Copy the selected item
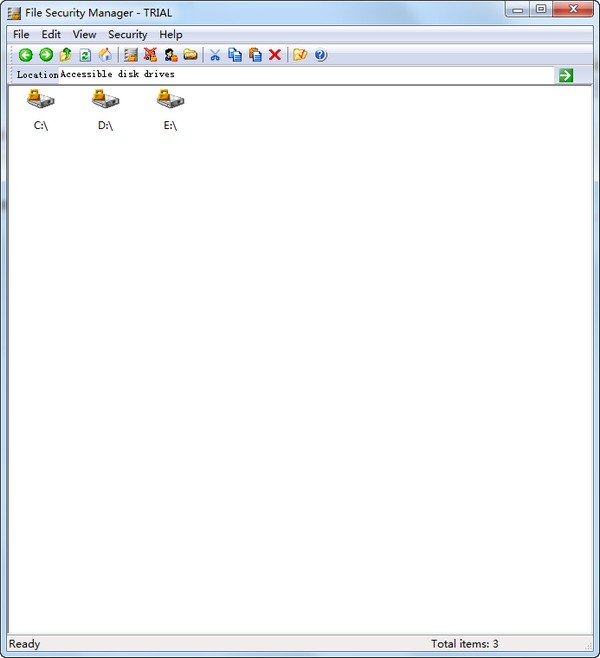This screenshot has width=600, height=658. 235,55
